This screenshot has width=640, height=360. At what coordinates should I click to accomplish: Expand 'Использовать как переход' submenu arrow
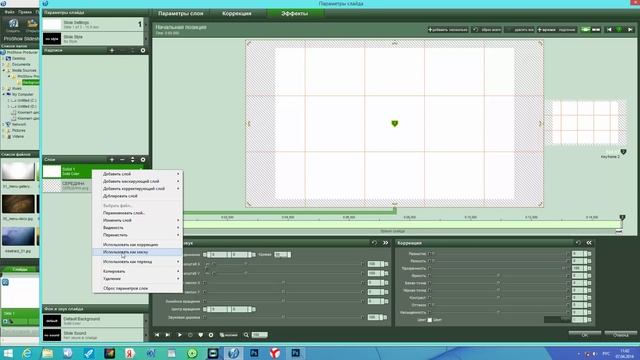pyautogui.click(x=178, y=262)
